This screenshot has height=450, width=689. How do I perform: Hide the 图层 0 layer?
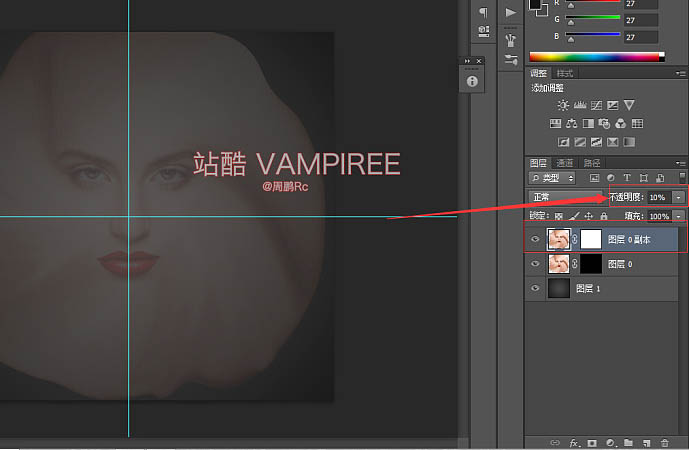[535, 264]
